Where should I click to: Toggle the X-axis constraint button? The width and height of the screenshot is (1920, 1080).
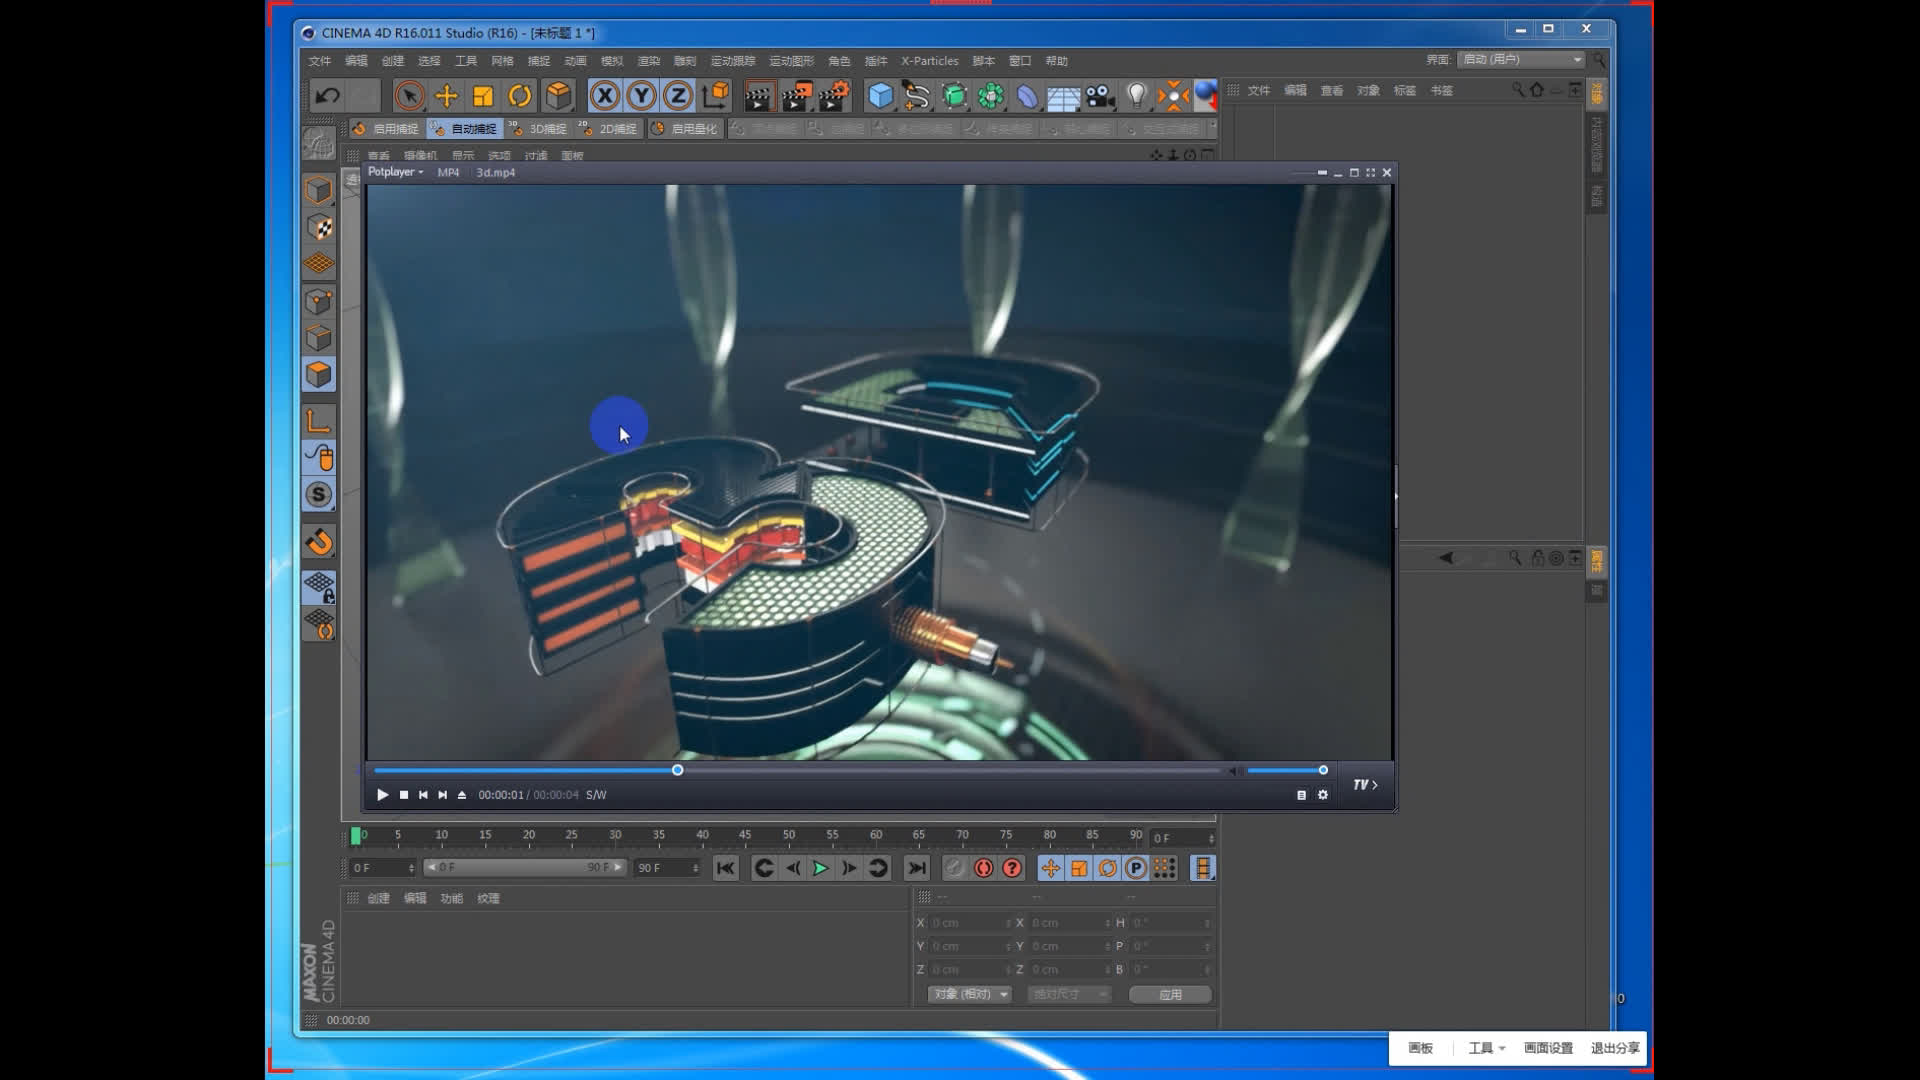pyautogui.click(x=604, y=94)
